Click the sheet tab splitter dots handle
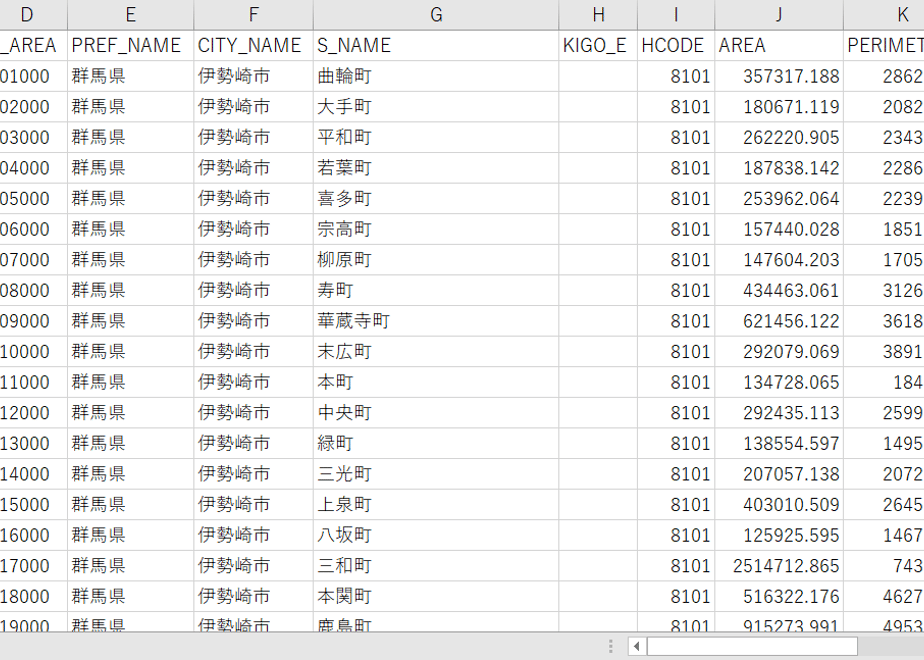Viewport: 924px width, 660px height. [x=610, y=646]
